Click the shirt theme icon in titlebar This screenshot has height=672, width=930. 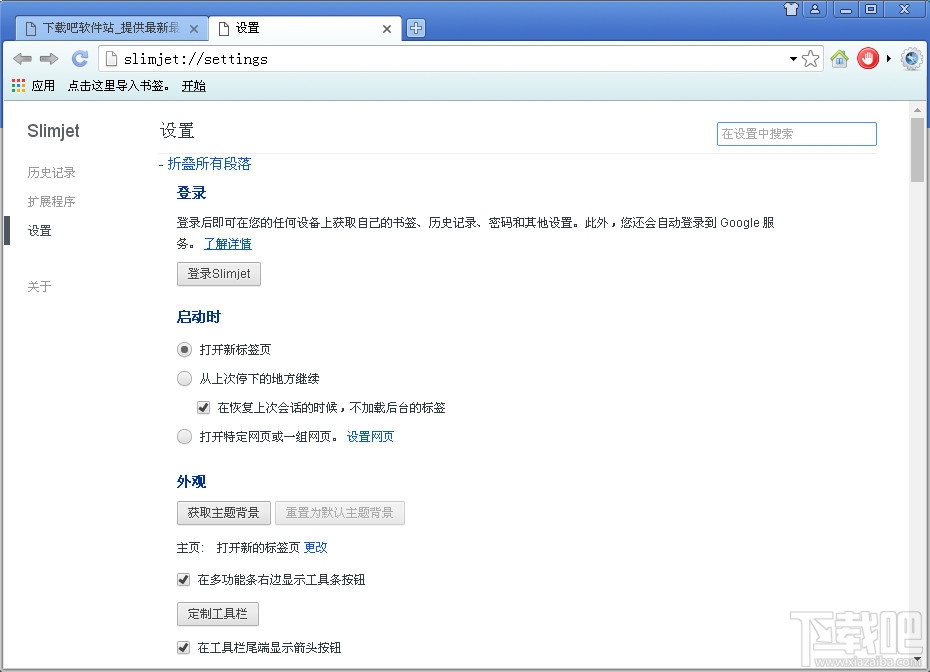coord(791,9)
